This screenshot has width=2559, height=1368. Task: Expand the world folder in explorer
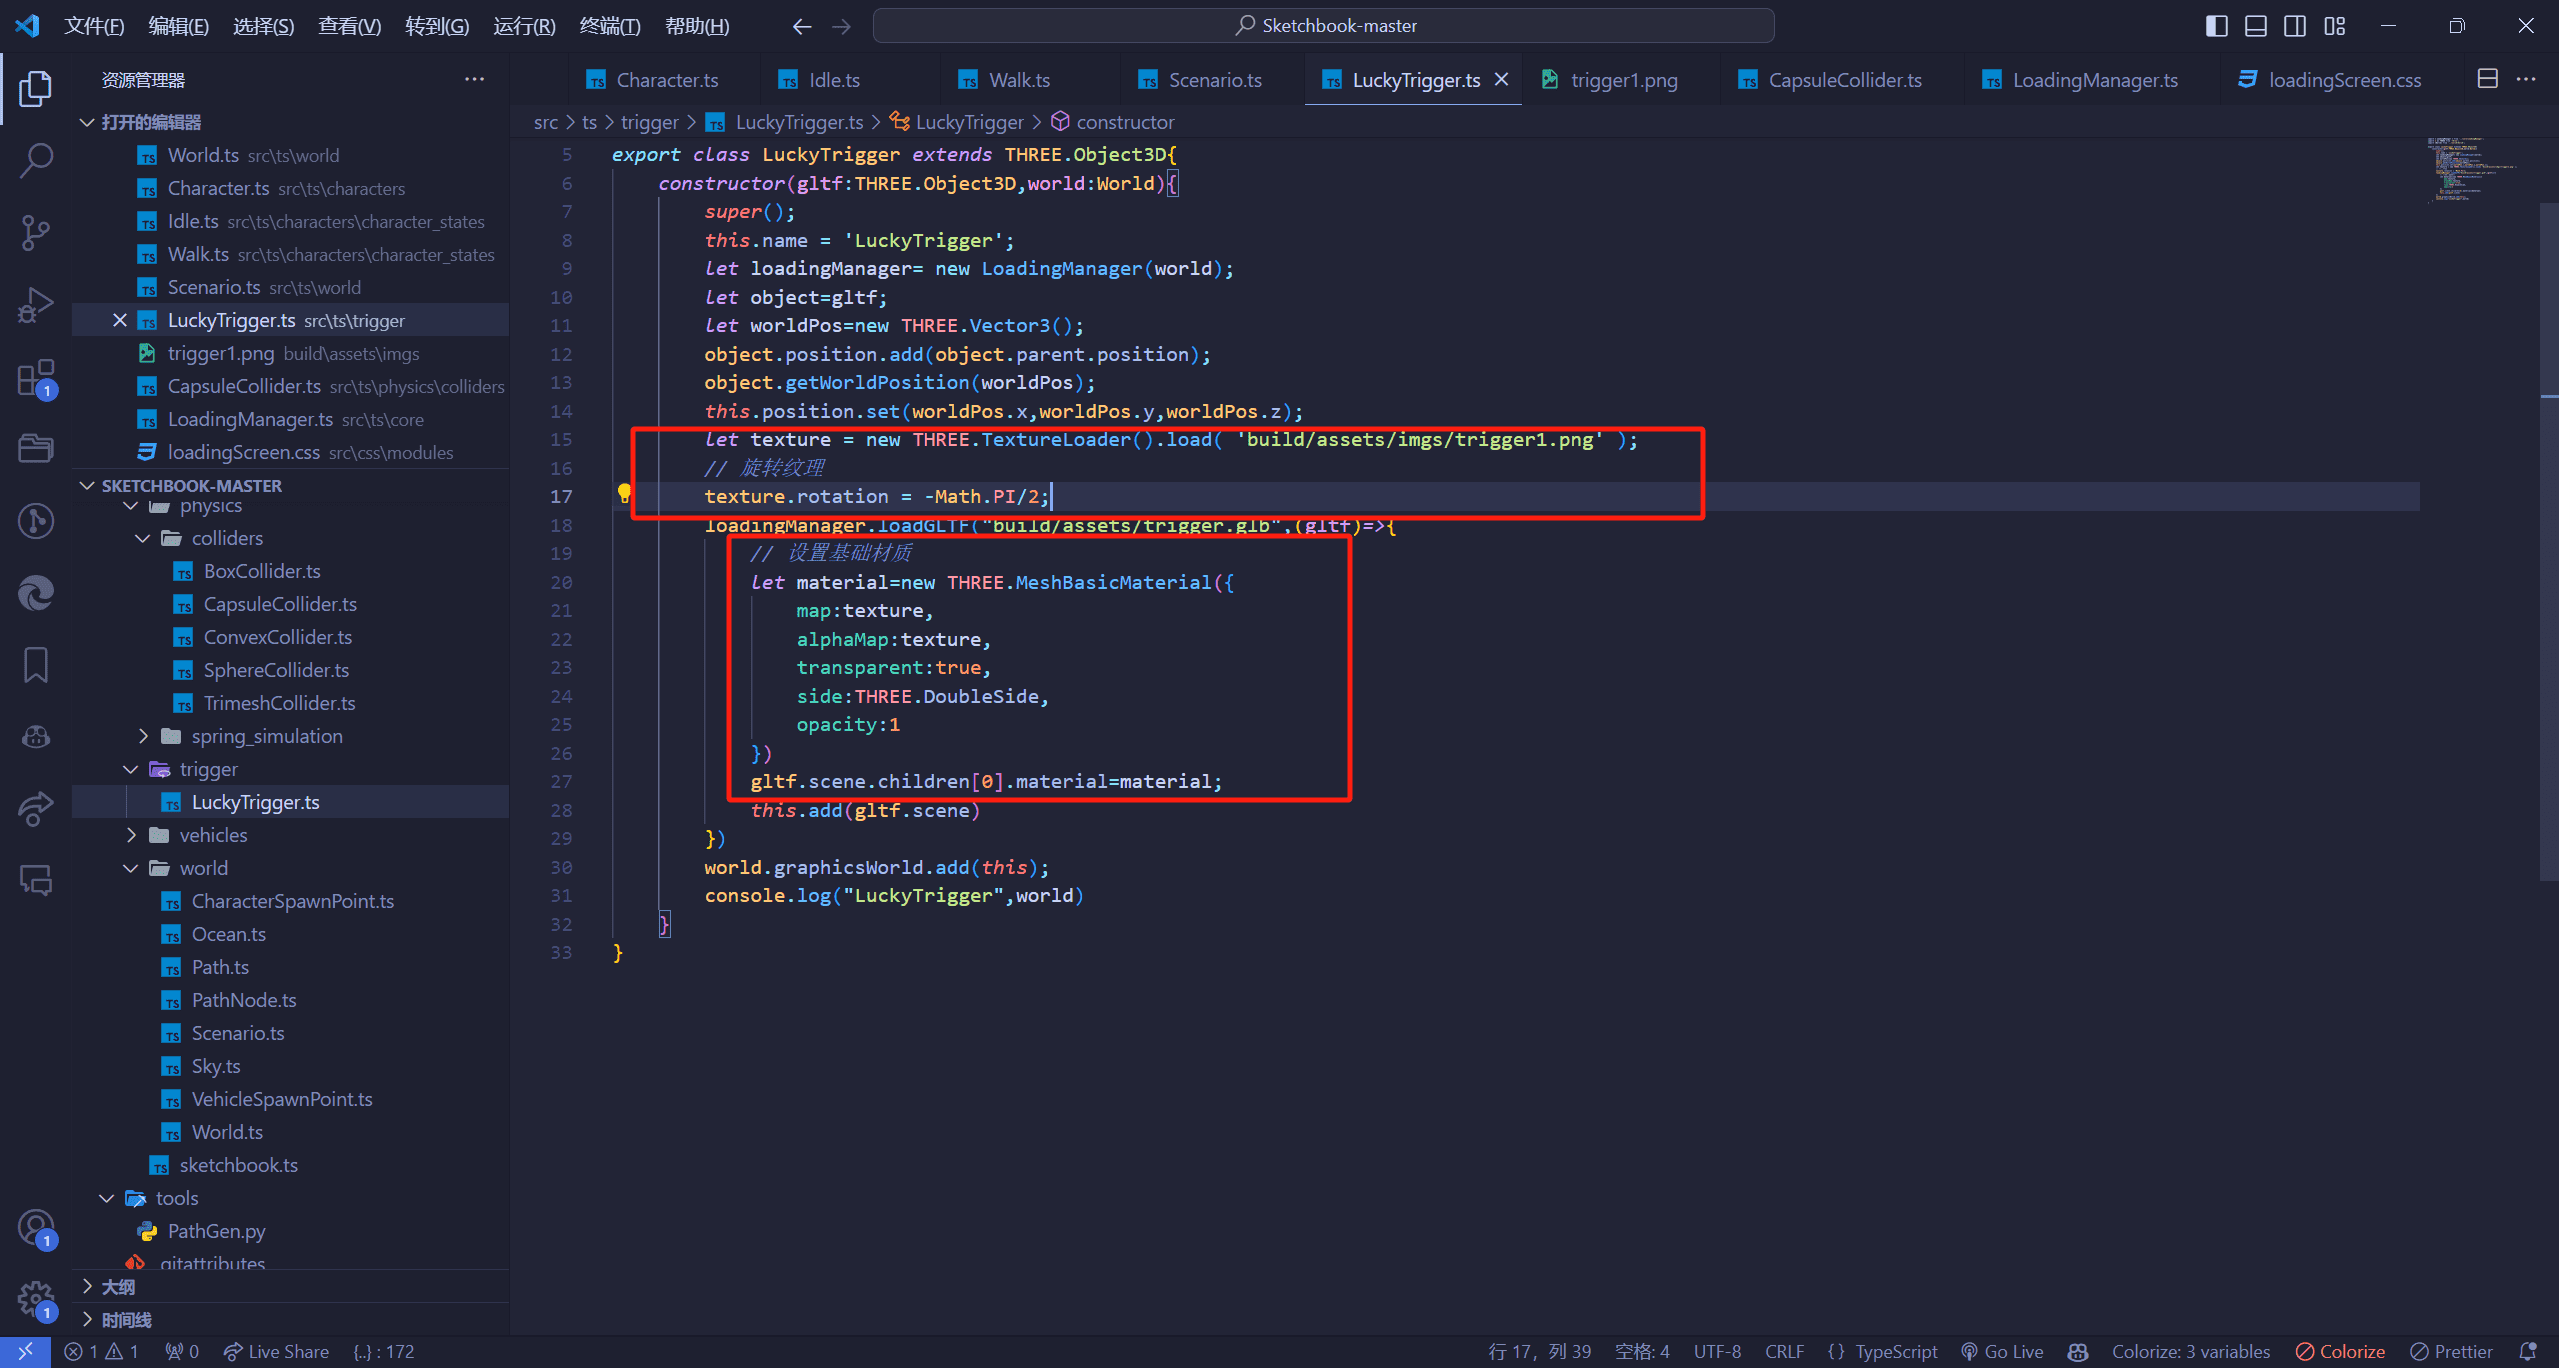coord(203,869)
